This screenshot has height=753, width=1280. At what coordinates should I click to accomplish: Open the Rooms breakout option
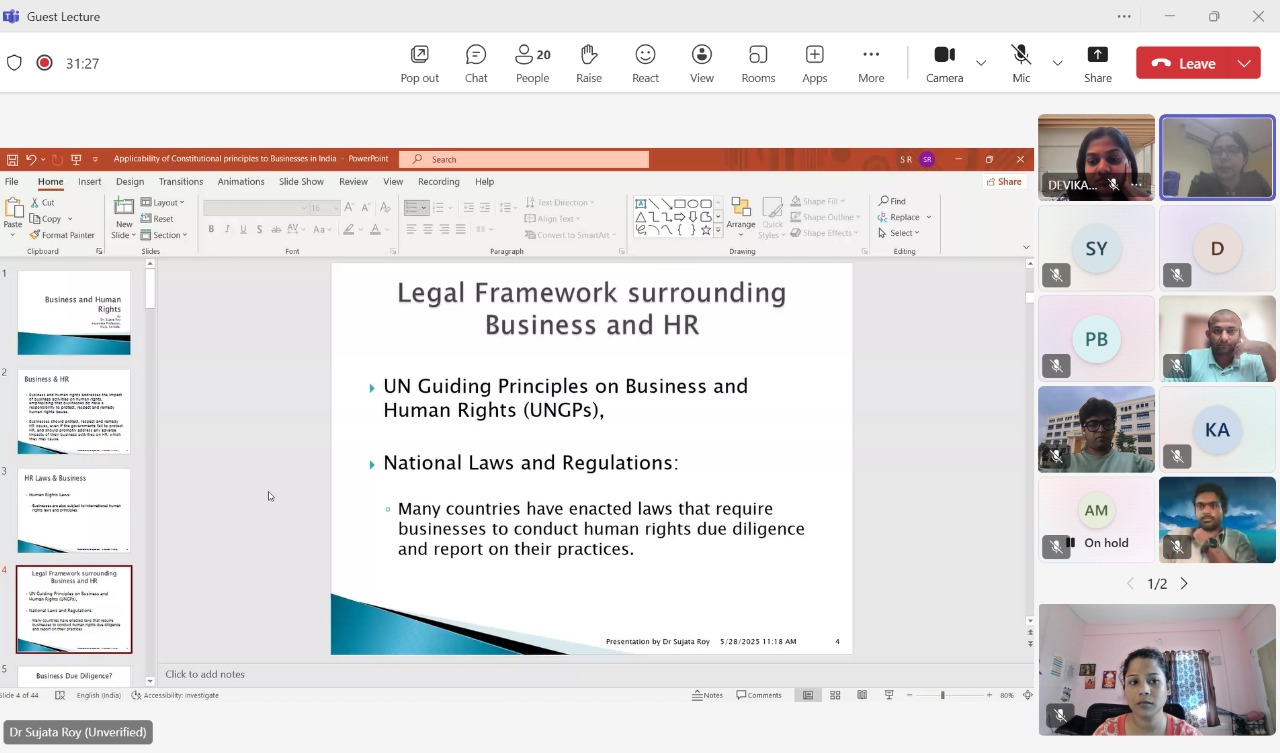pyautogui.click(x=758, y=63)
